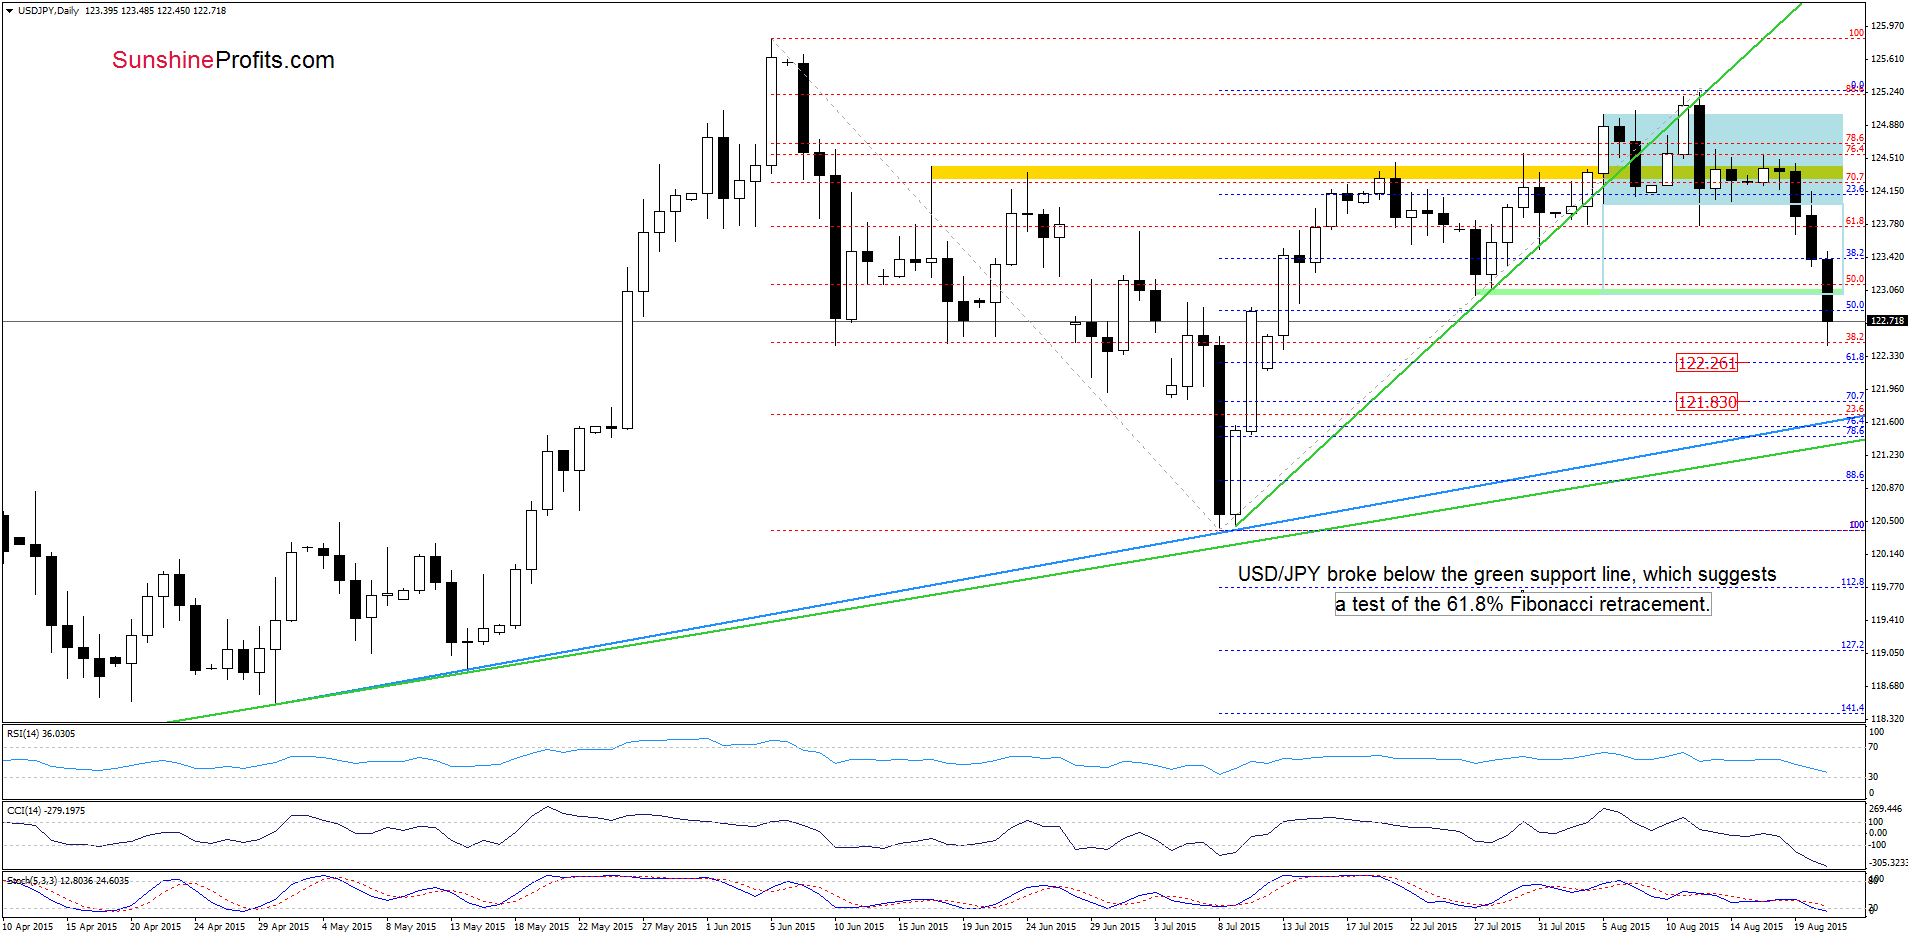Click annotation 'USD/JPY broke below the green support line'
The height and width of the screenshot is (935, 1908).
1435,574
